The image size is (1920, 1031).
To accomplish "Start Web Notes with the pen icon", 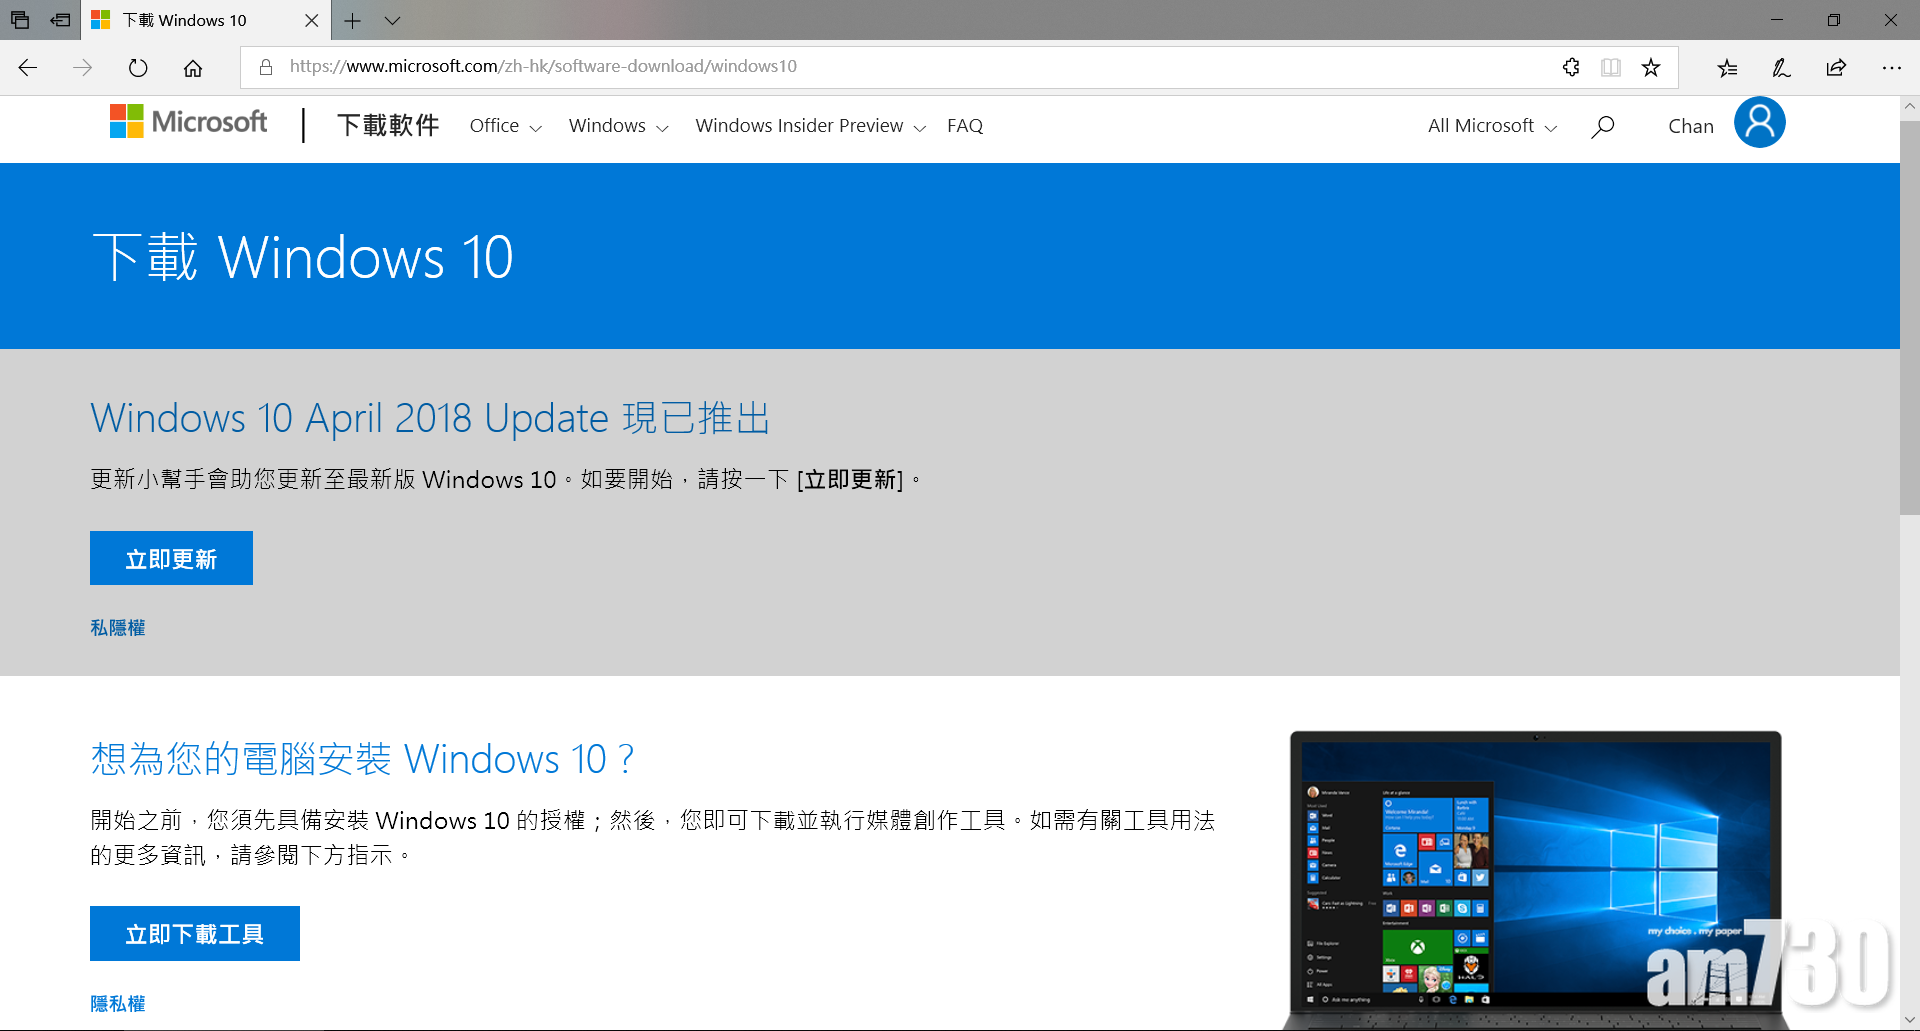I will point(1780,67).
